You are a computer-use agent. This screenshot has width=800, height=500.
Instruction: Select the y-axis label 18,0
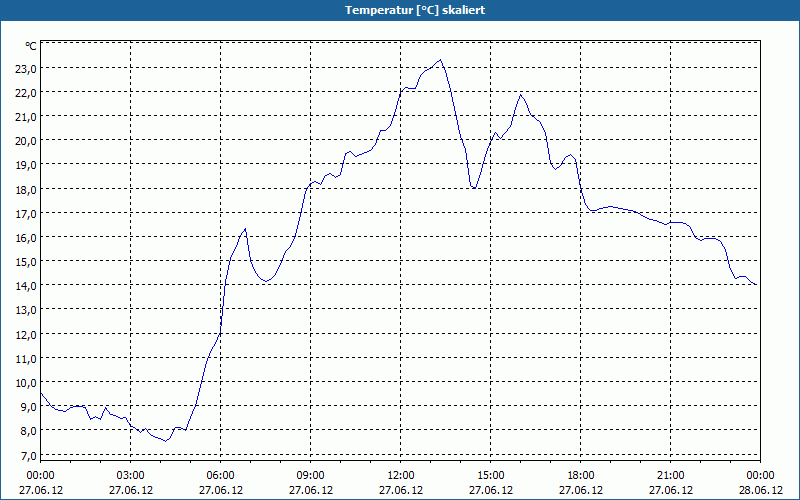(x=26, y=189)
